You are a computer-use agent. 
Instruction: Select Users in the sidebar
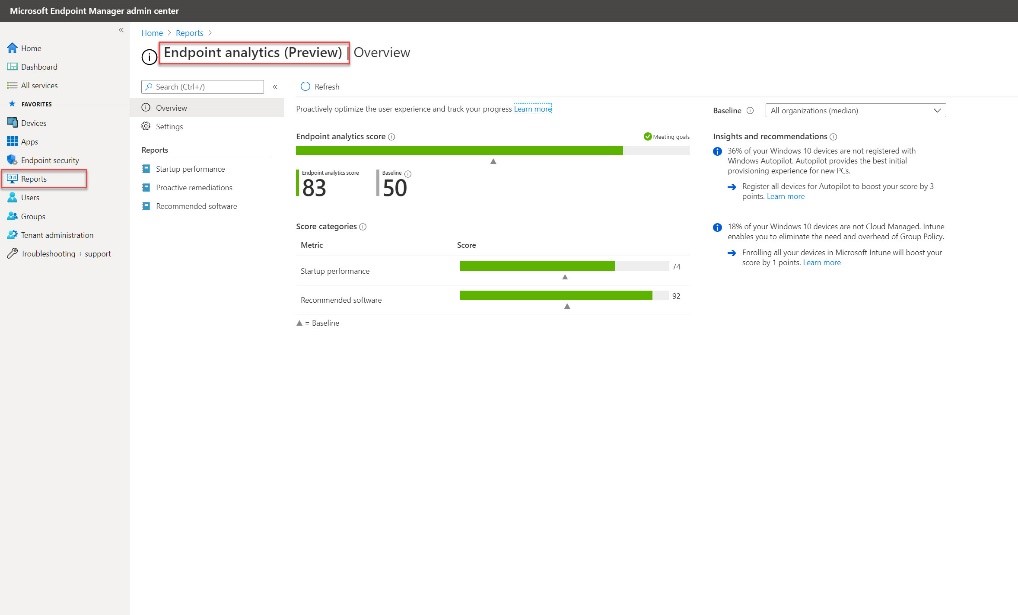click(x=30, y=197)
